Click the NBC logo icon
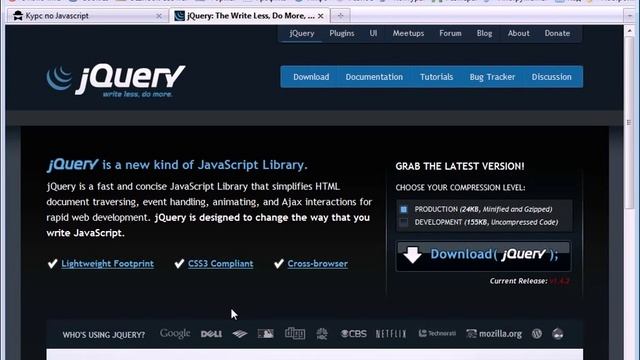Image resolution: width=640 pixels, height=360 pixels. pyautogui.click(x=322, y=334)
